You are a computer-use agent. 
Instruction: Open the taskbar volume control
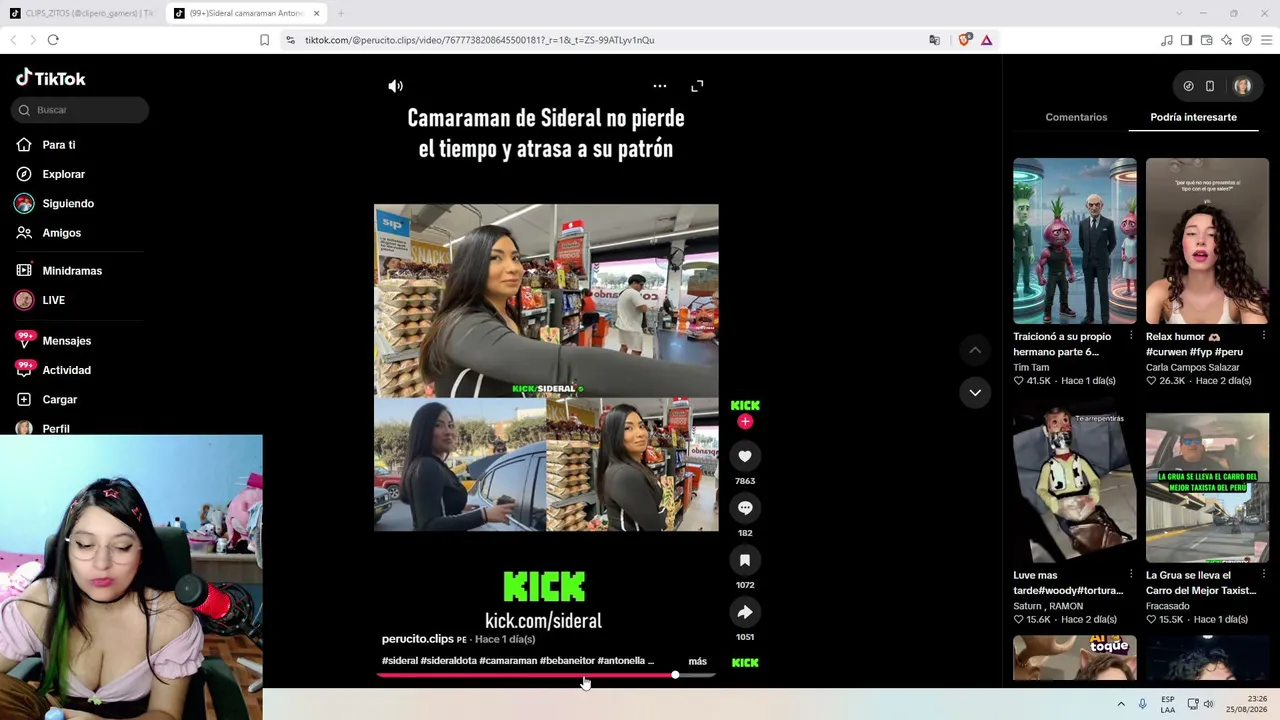[1209, 704]
